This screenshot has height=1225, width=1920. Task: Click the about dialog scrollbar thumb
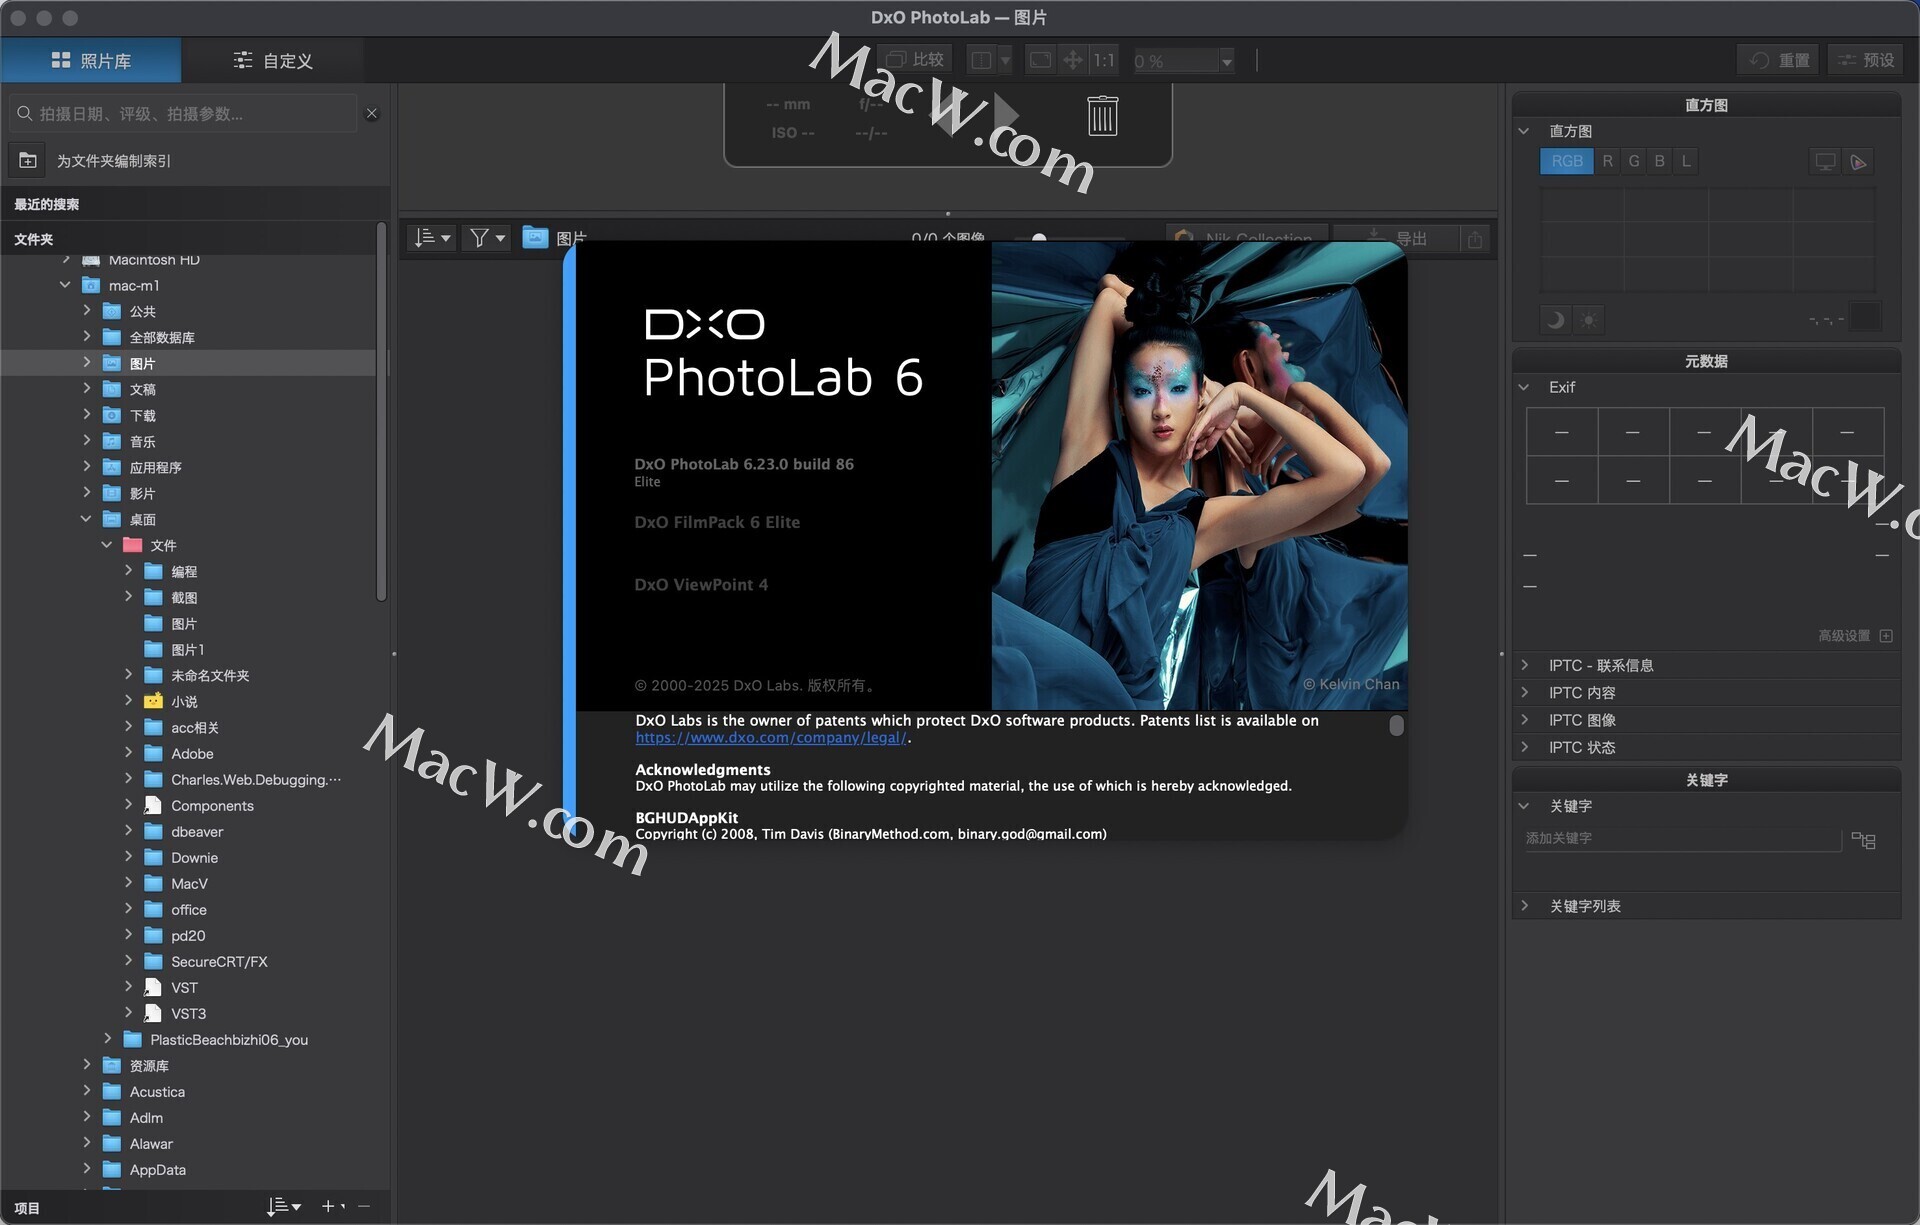pyautogui.click(x=1396, y=725)
